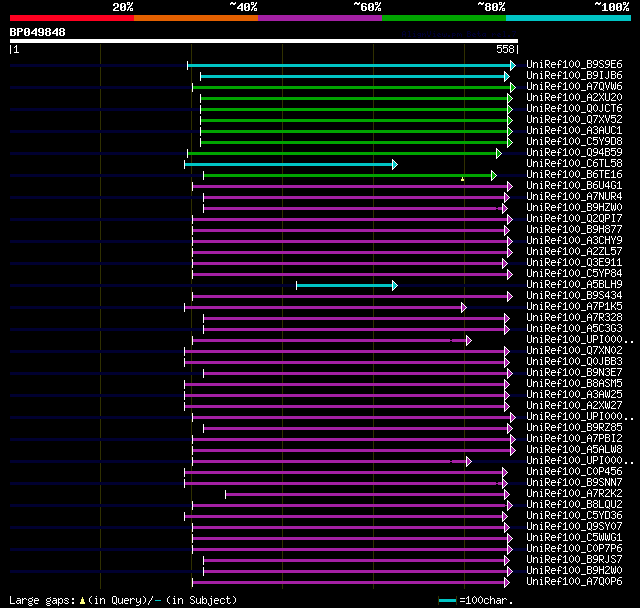Screen dimensions: 640x608
Task: Click the yellow query-gap marker in B6TE16 row
Action: [x=462, y=179]
